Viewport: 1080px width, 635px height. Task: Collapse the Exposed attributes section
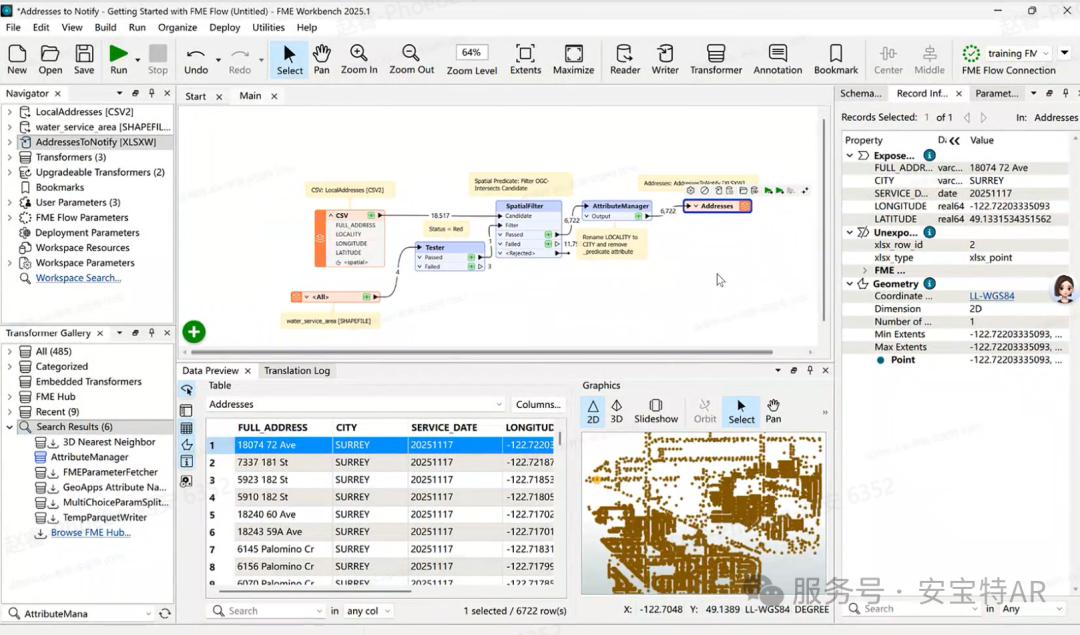click(850, 156)
